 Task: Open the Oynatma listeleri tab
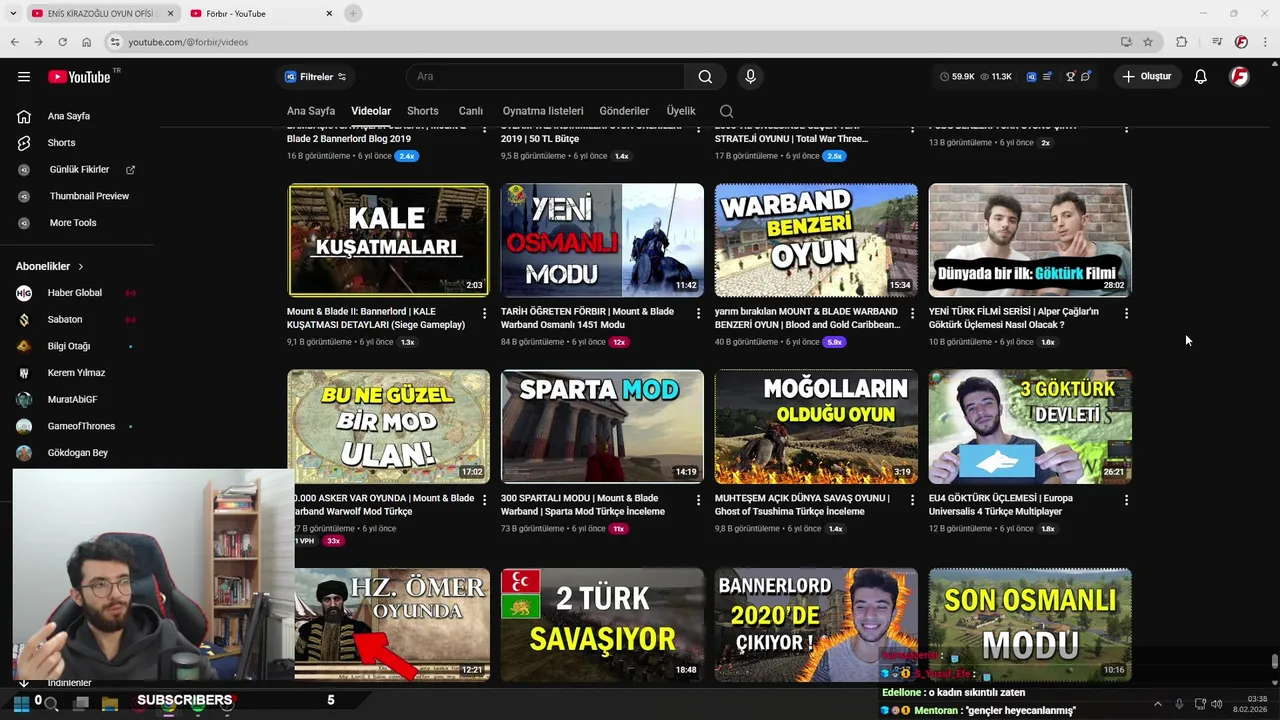543,111
